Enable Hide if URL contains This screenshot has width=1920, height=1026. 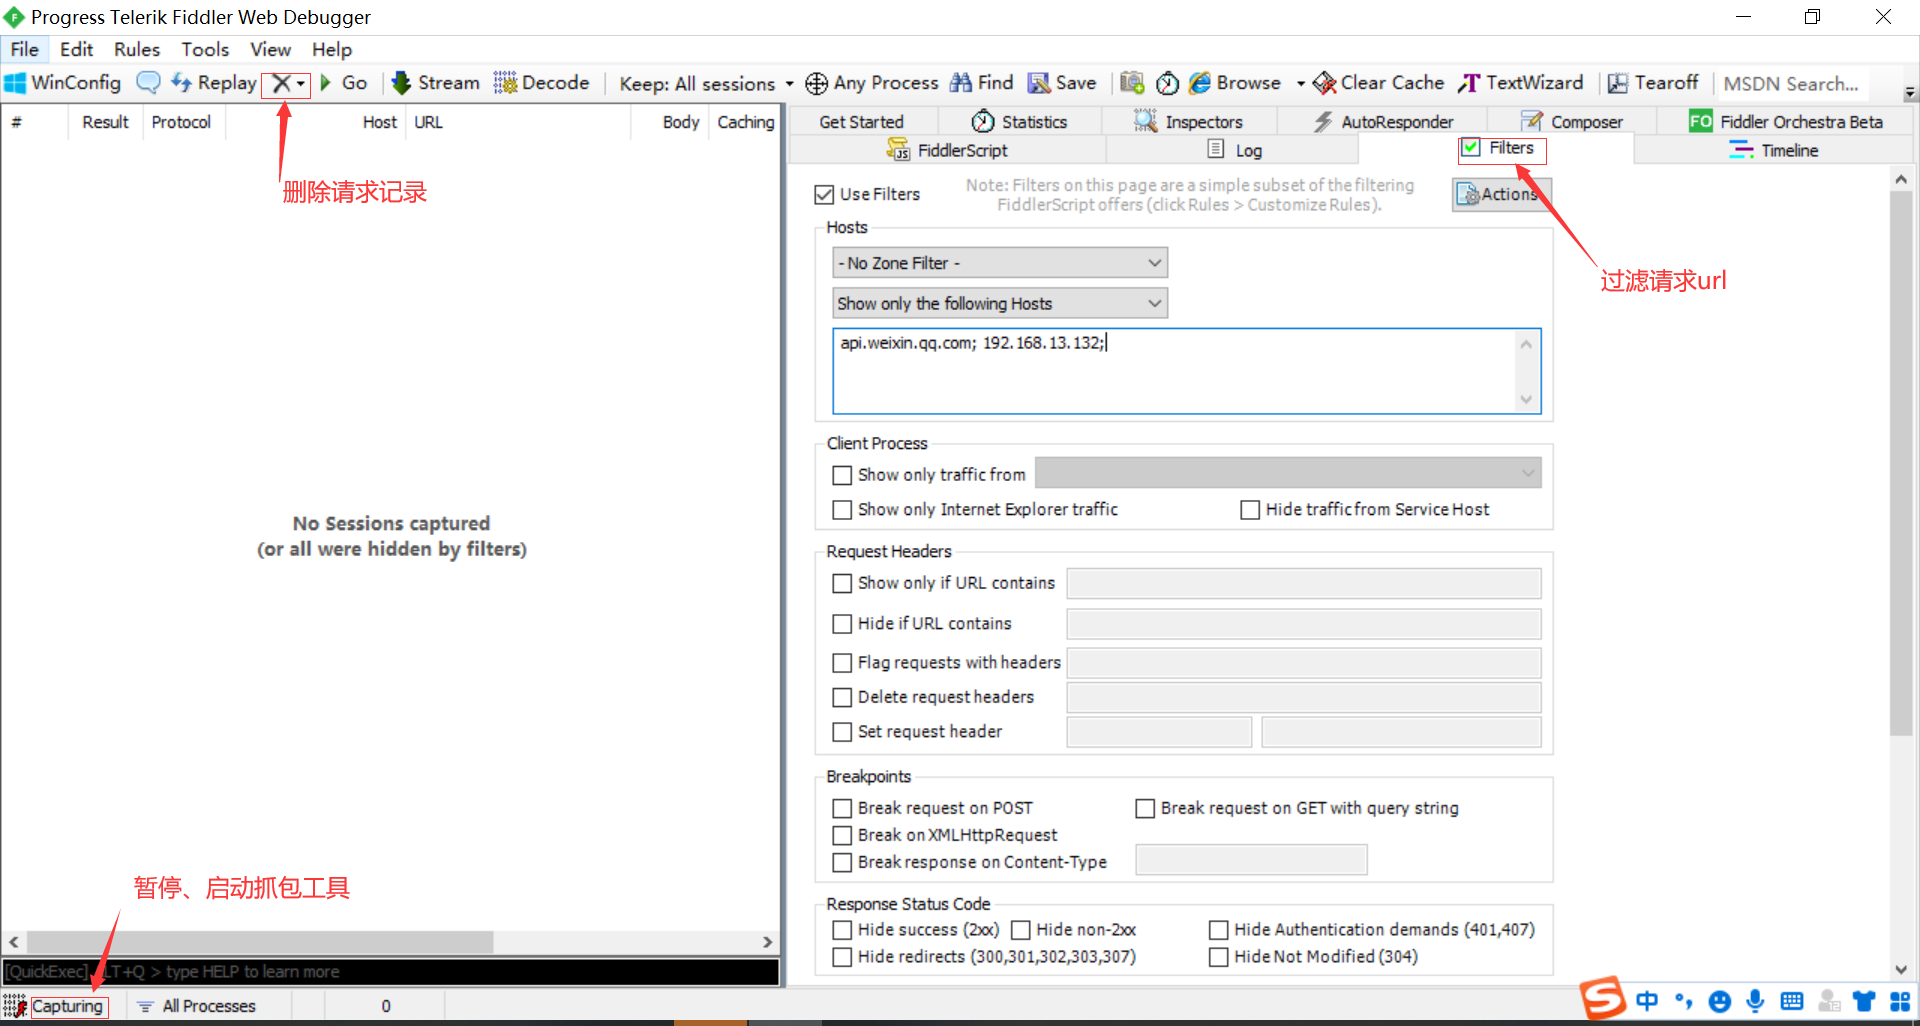tap(842, 624)
